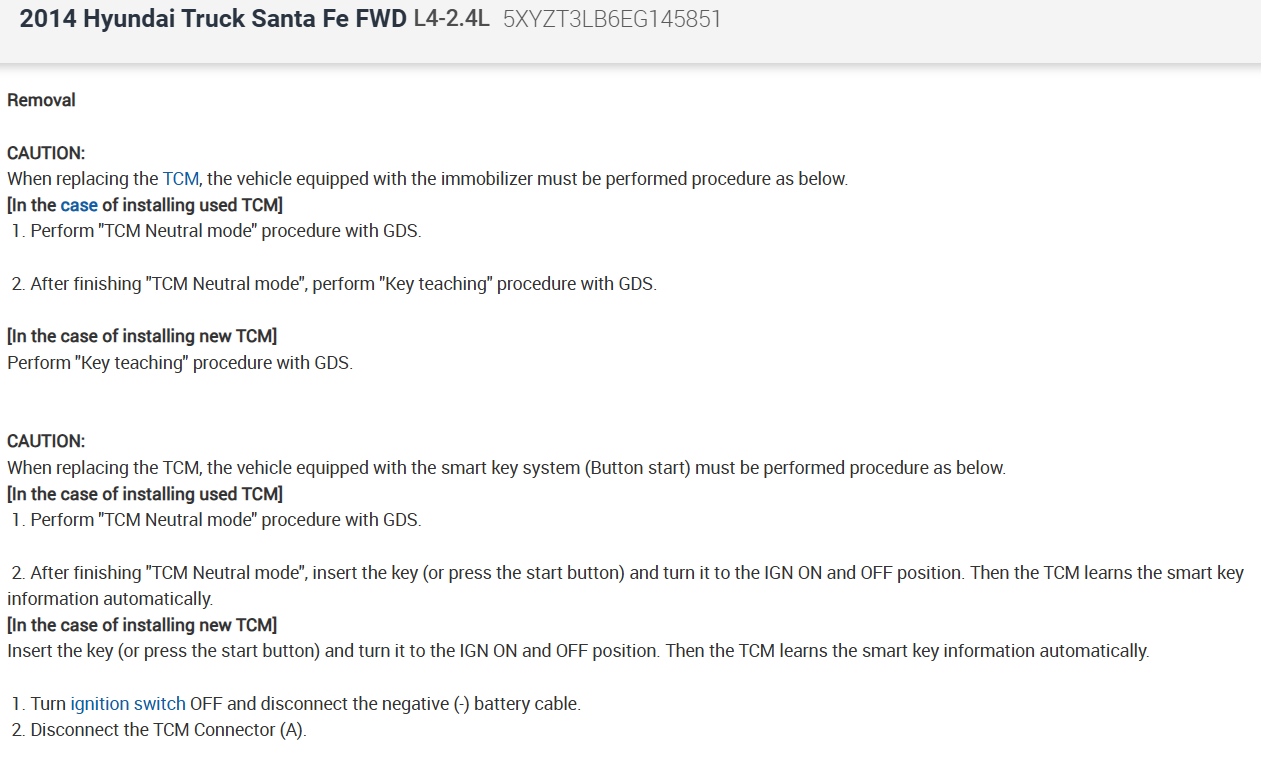The image size is (1261, 759).
Task: Click the paragraph beginning "Insert the key"
Action: pyautogui.click(x=578, y=651)
